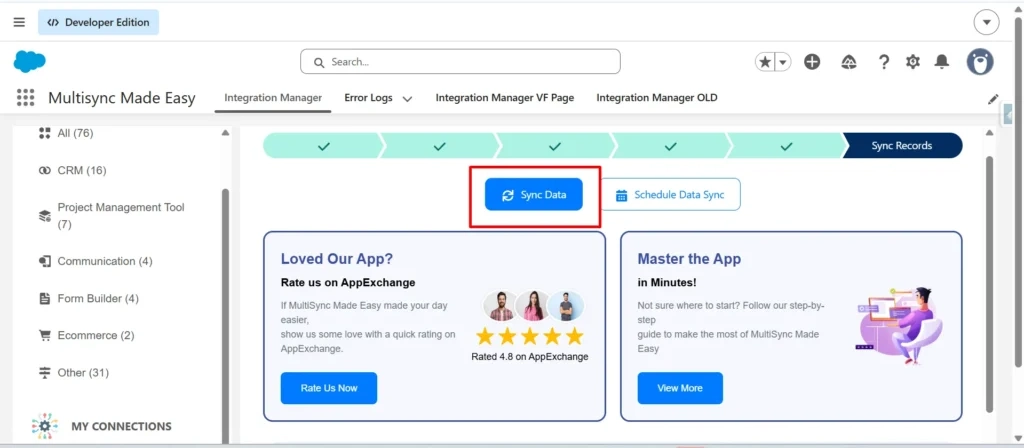Select the Ecommerce (2) category

(x=96, y=336)
